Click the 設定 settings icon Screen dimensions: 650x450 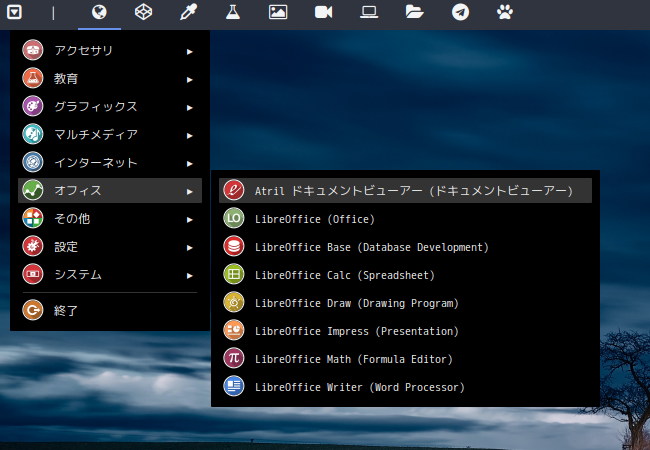coord(33,246)
